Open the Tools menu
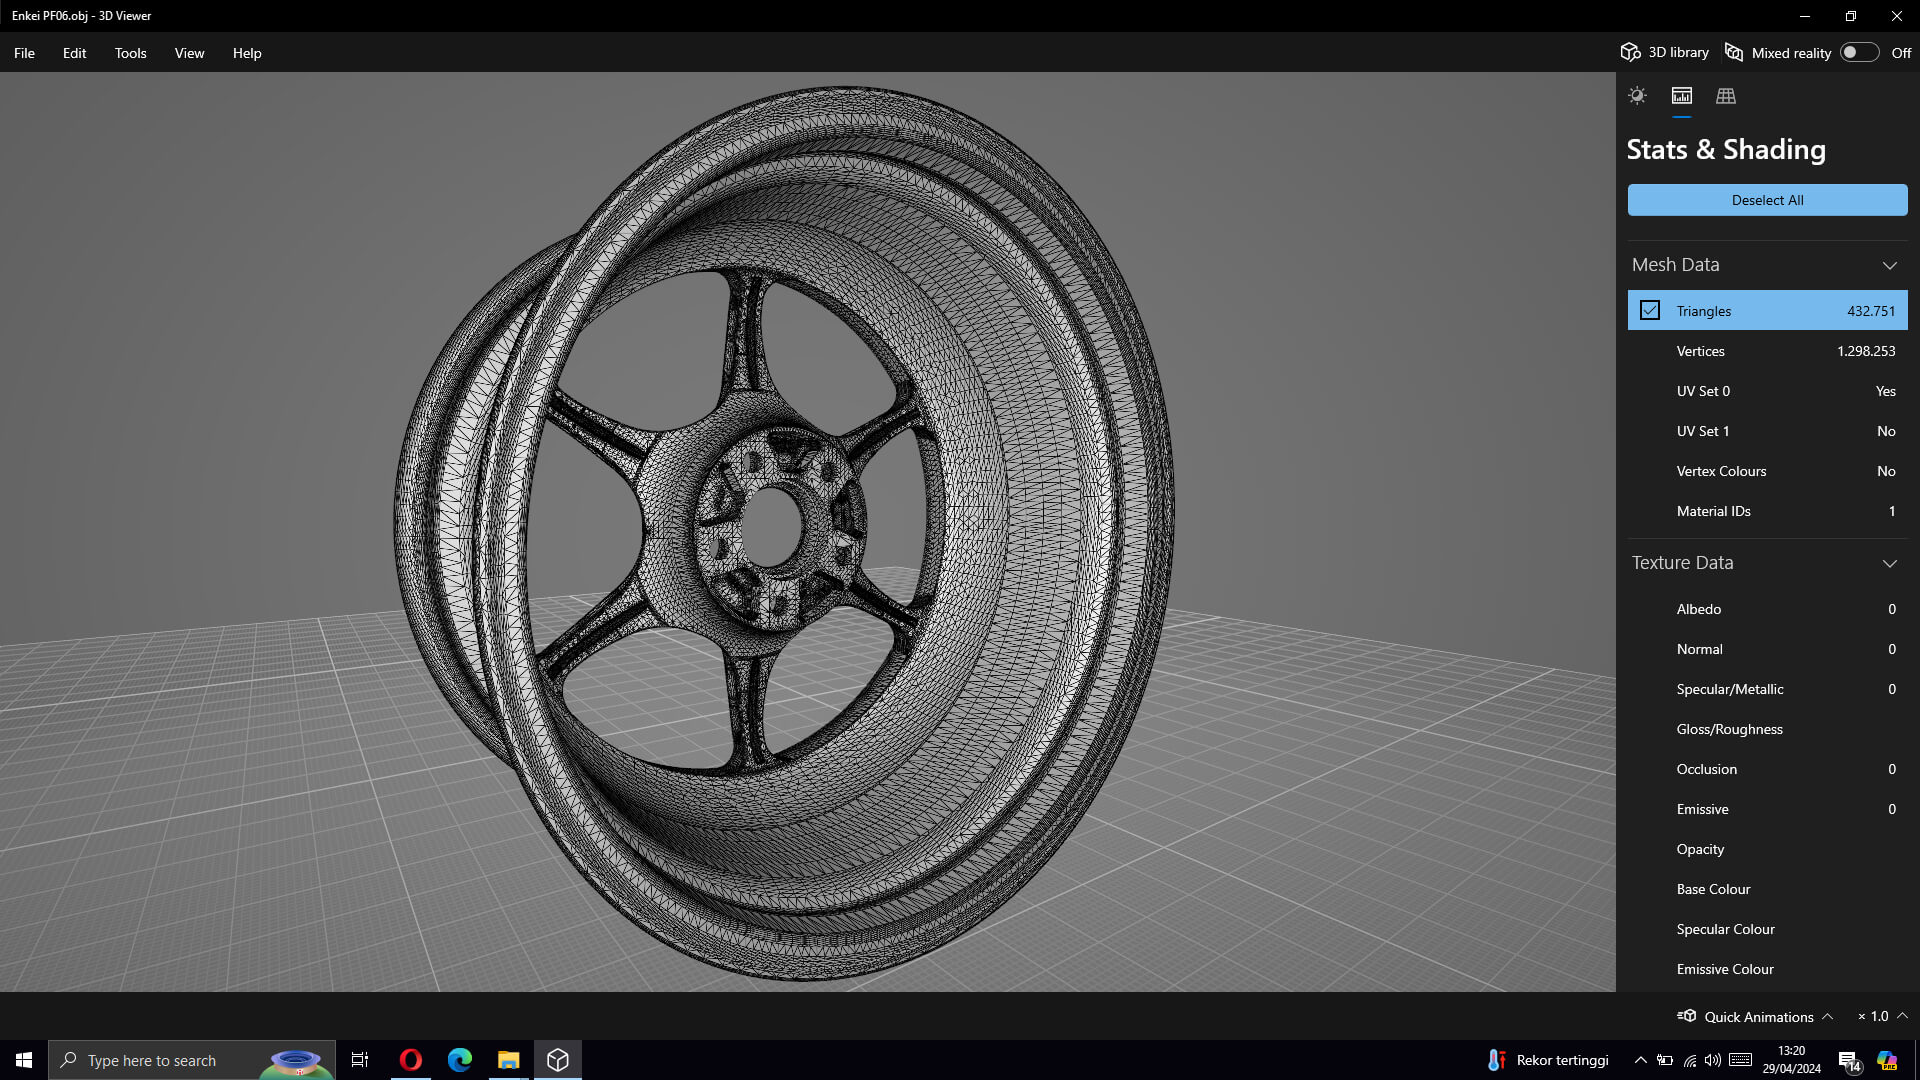The height and width of the screenshot is (1080, 1920). (130, 53)
